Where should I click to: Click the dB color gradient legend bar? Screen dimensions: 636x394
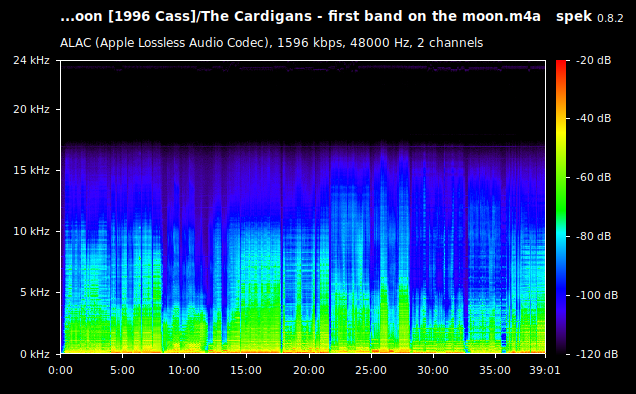[561, 207]
